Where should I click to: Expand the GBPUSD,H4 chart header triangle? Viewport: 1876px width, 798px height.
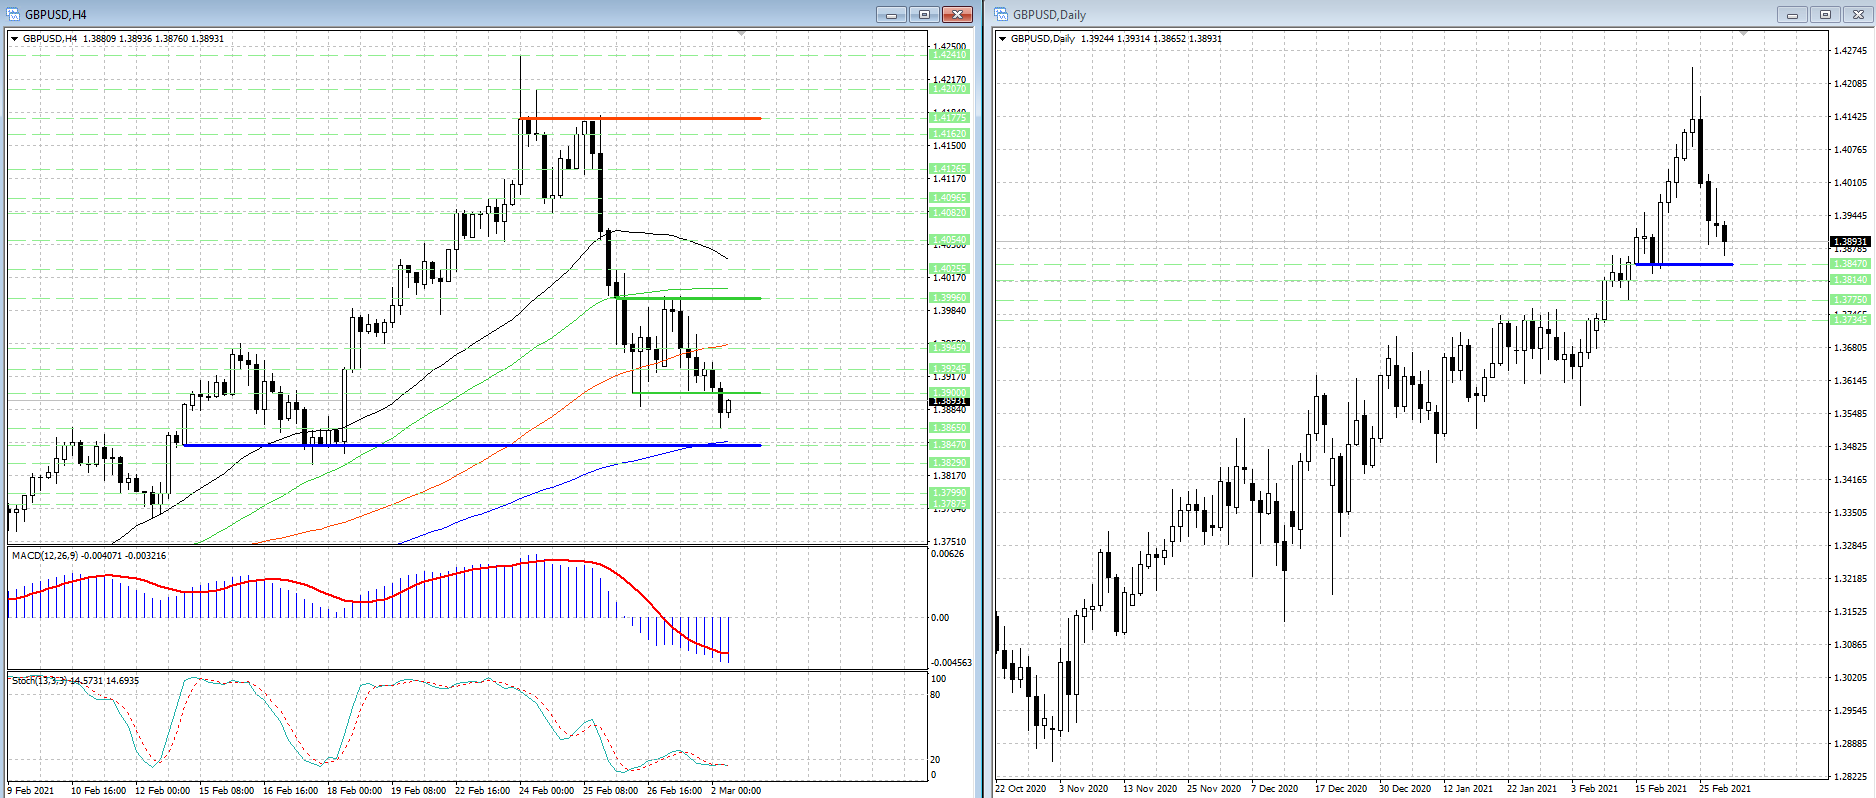pos(14,39)
